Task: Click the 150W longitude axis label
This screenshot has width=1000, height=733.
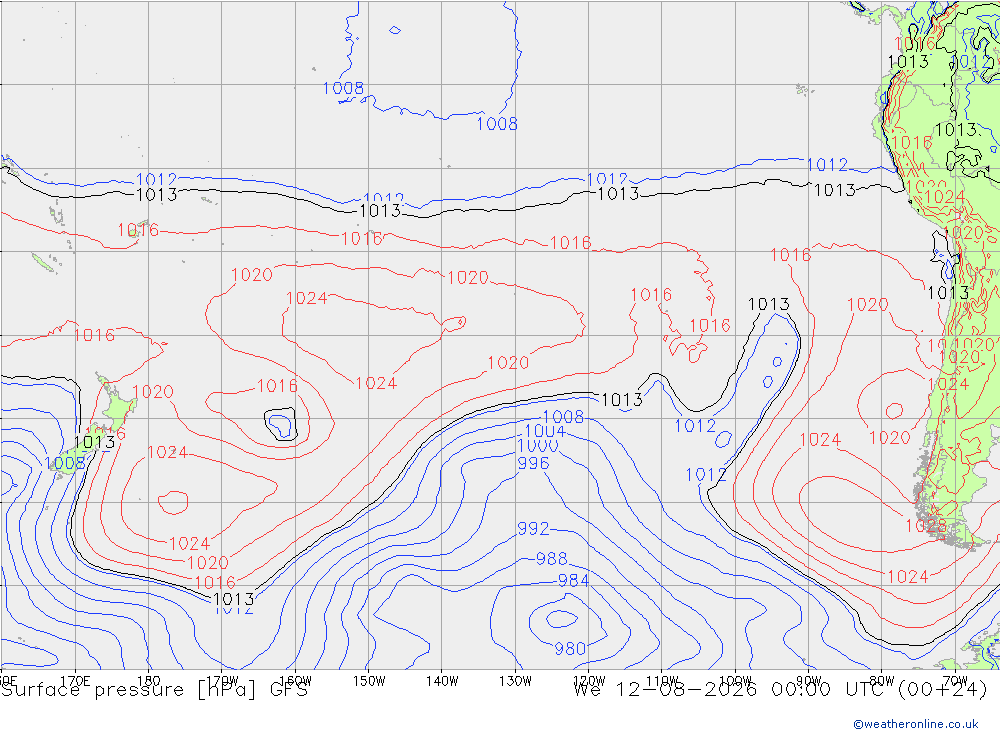Action: point(369,681)
